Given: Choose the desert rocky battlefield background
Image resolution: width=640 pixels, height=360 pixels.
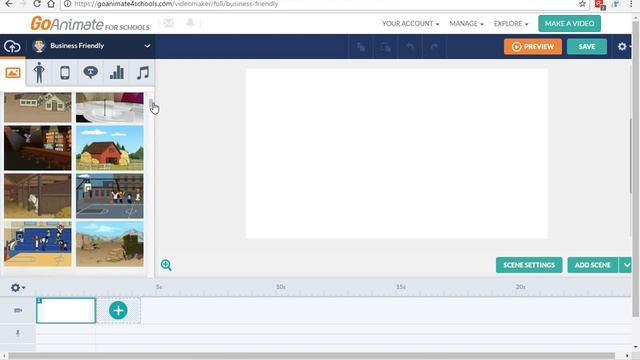Looking at the screenshot, I should (110, 244).
